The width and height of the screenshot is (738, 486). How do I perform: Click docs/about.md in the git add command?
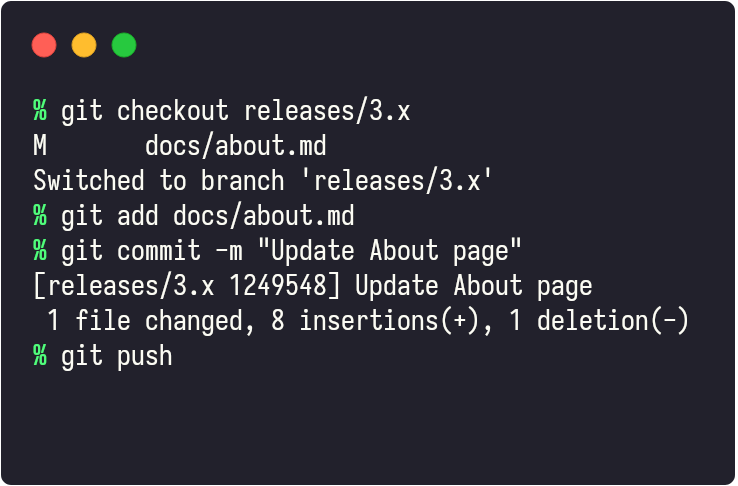pos(264,216)
